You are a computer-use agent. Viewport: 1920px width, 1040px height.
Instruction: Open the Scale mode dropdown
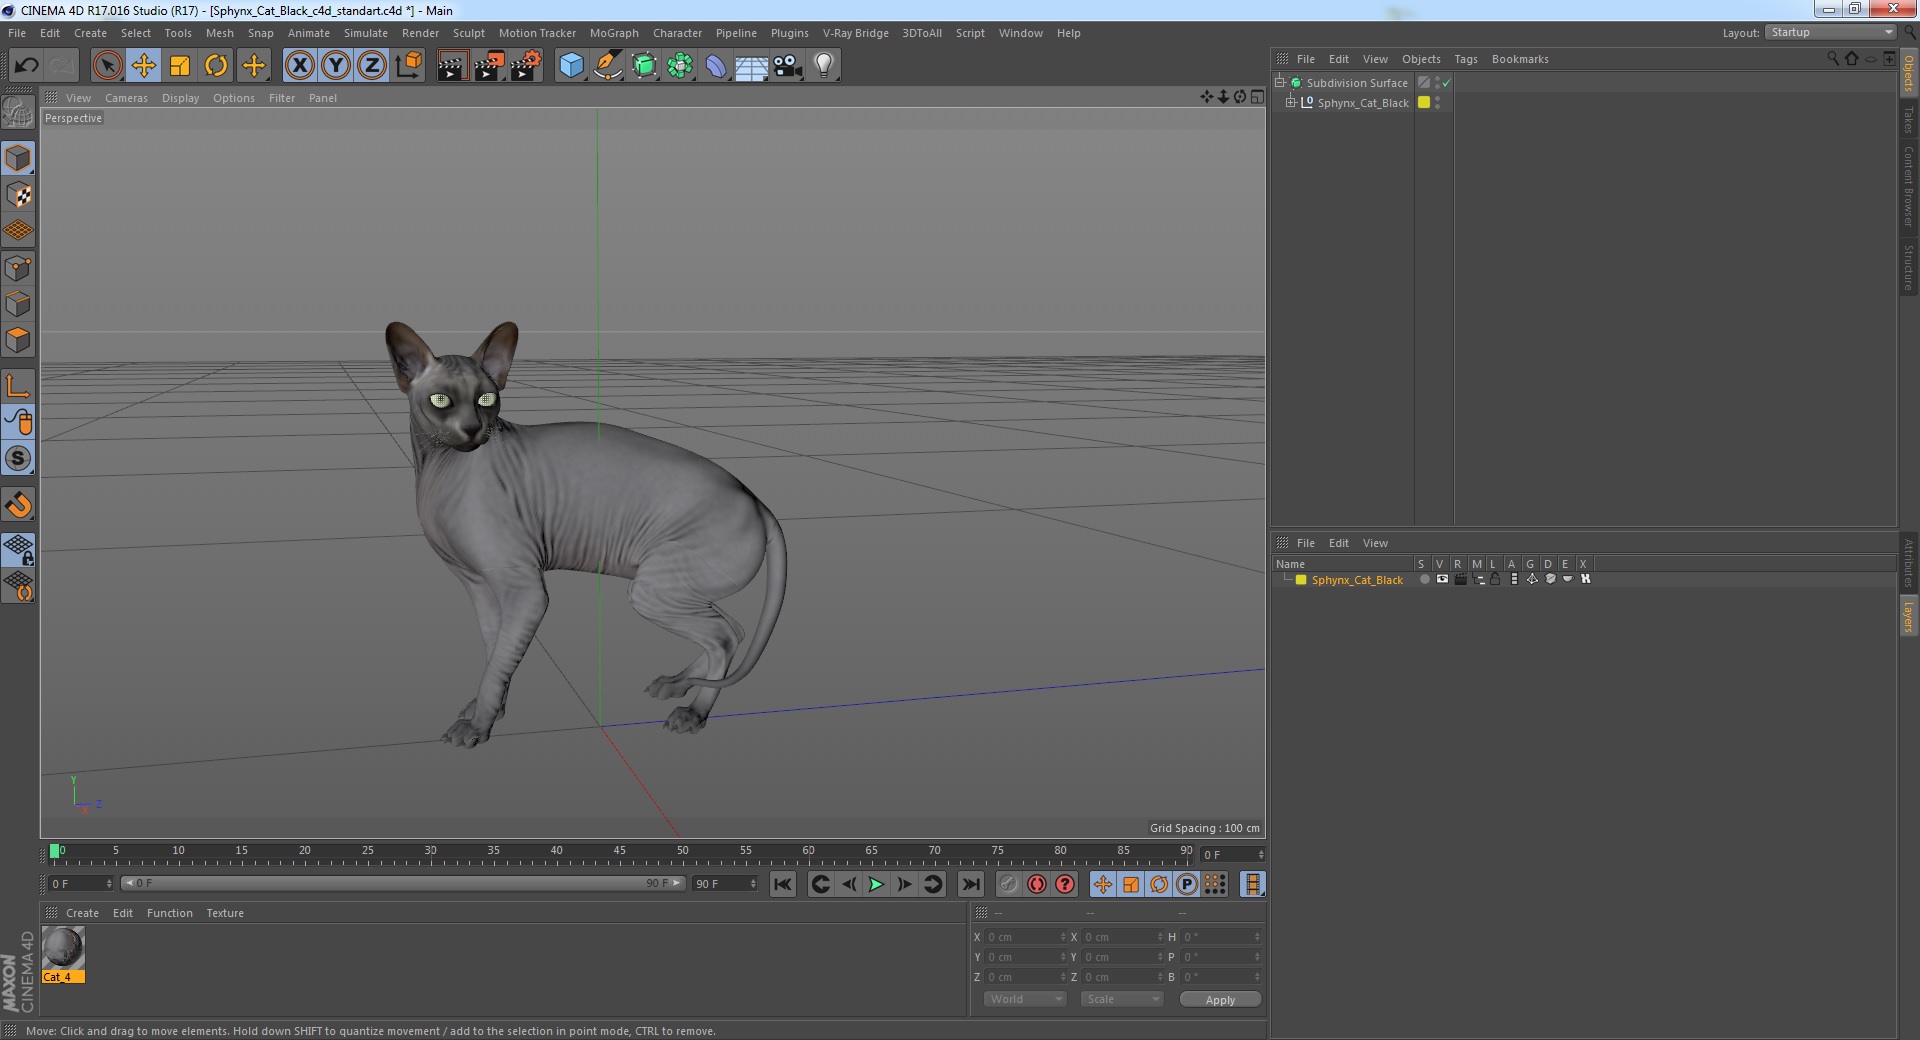[1122, 999]
